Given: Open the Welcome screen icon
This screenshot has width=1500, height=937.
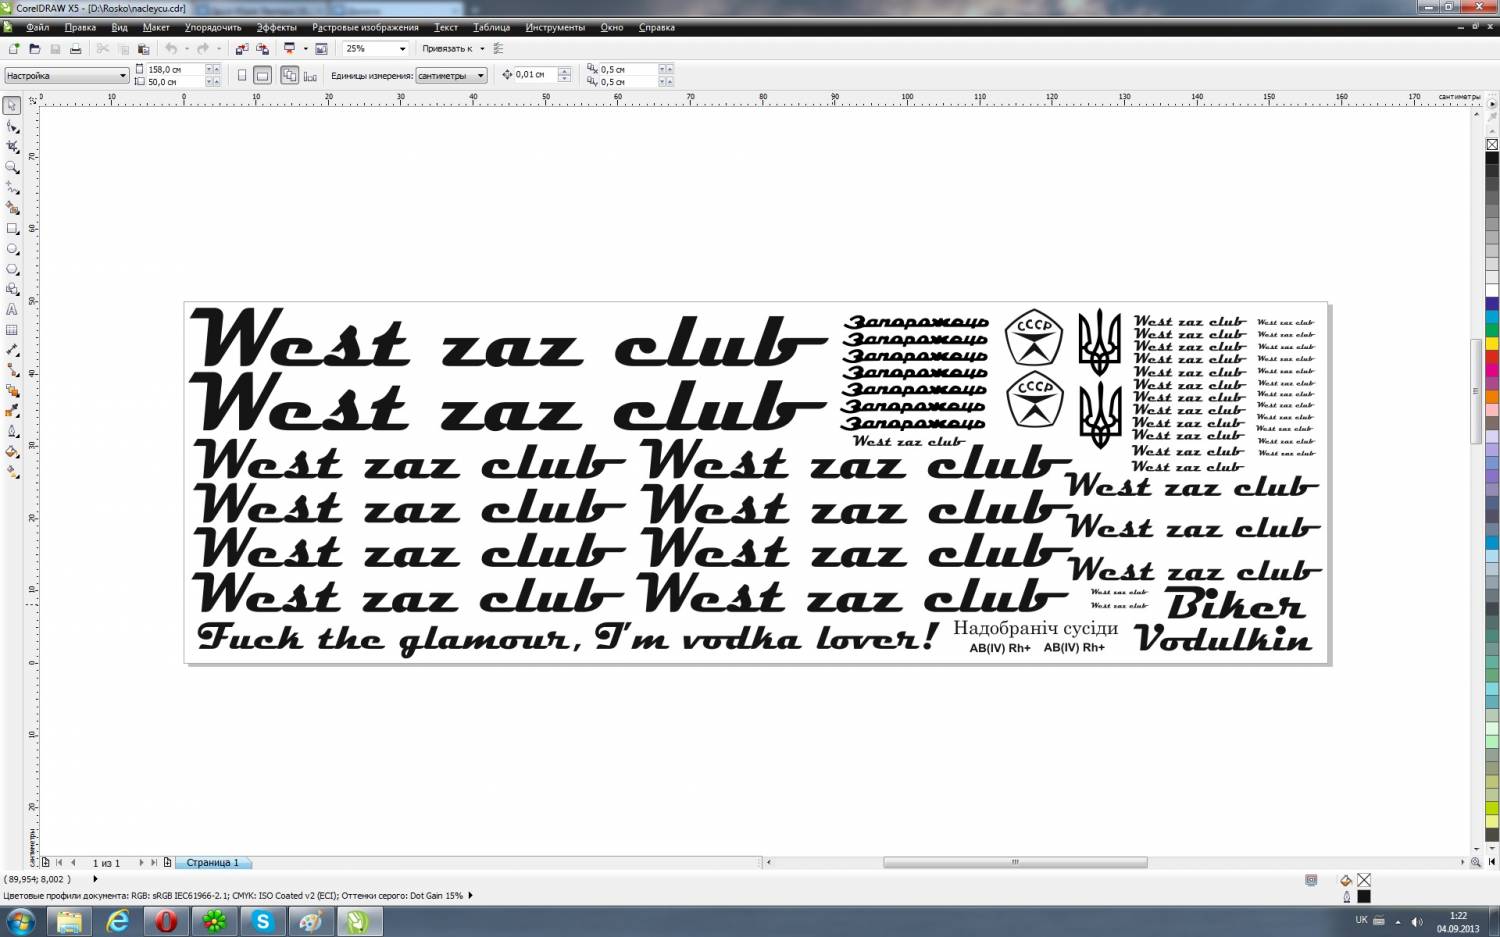Looking at the screenshot, I should (321, 48).
